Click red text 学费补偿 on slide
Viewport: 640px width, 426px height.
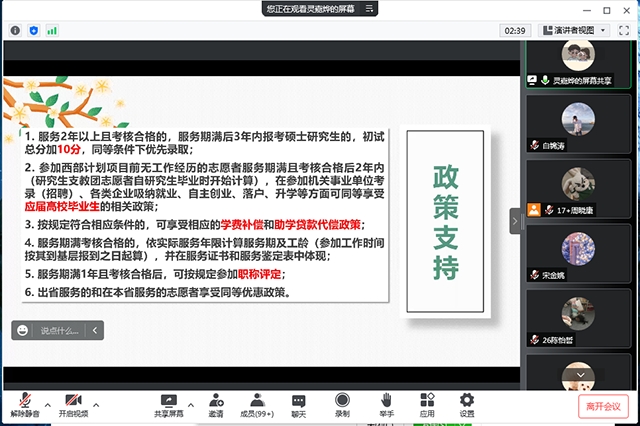tap(242, 224)
